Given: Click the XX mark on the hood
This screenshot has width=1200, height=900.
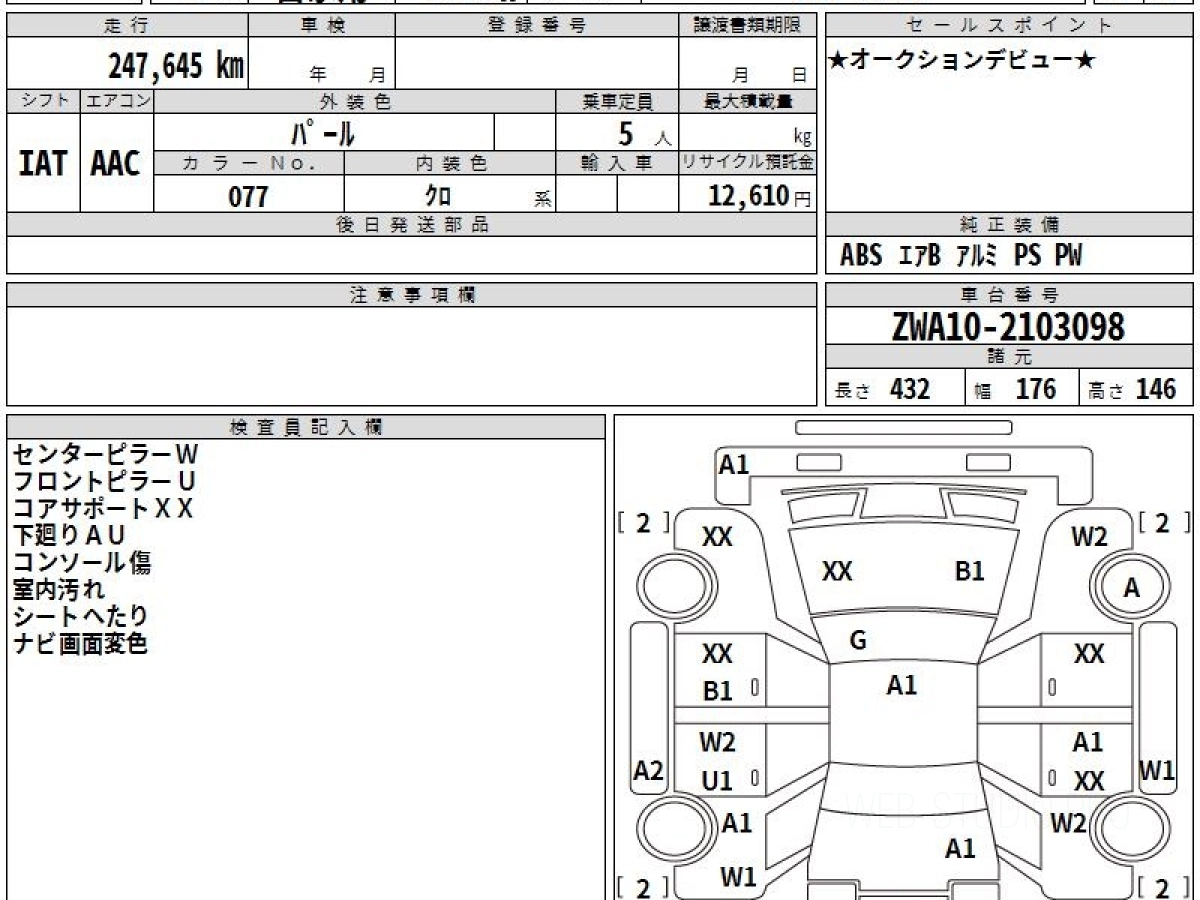Looking at the screenshot, I should point(837,572).
